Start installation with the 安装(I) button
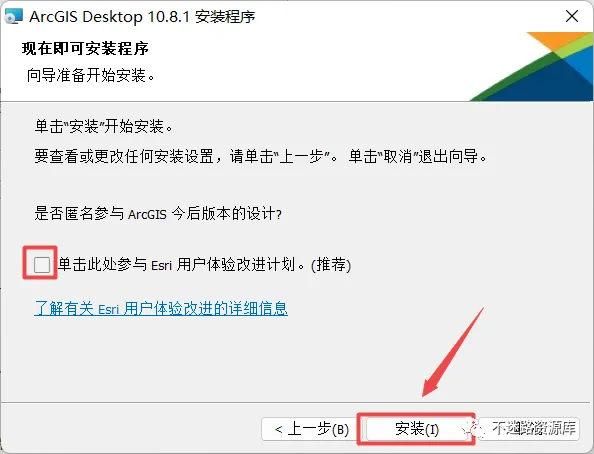 [x=417, y=429]
